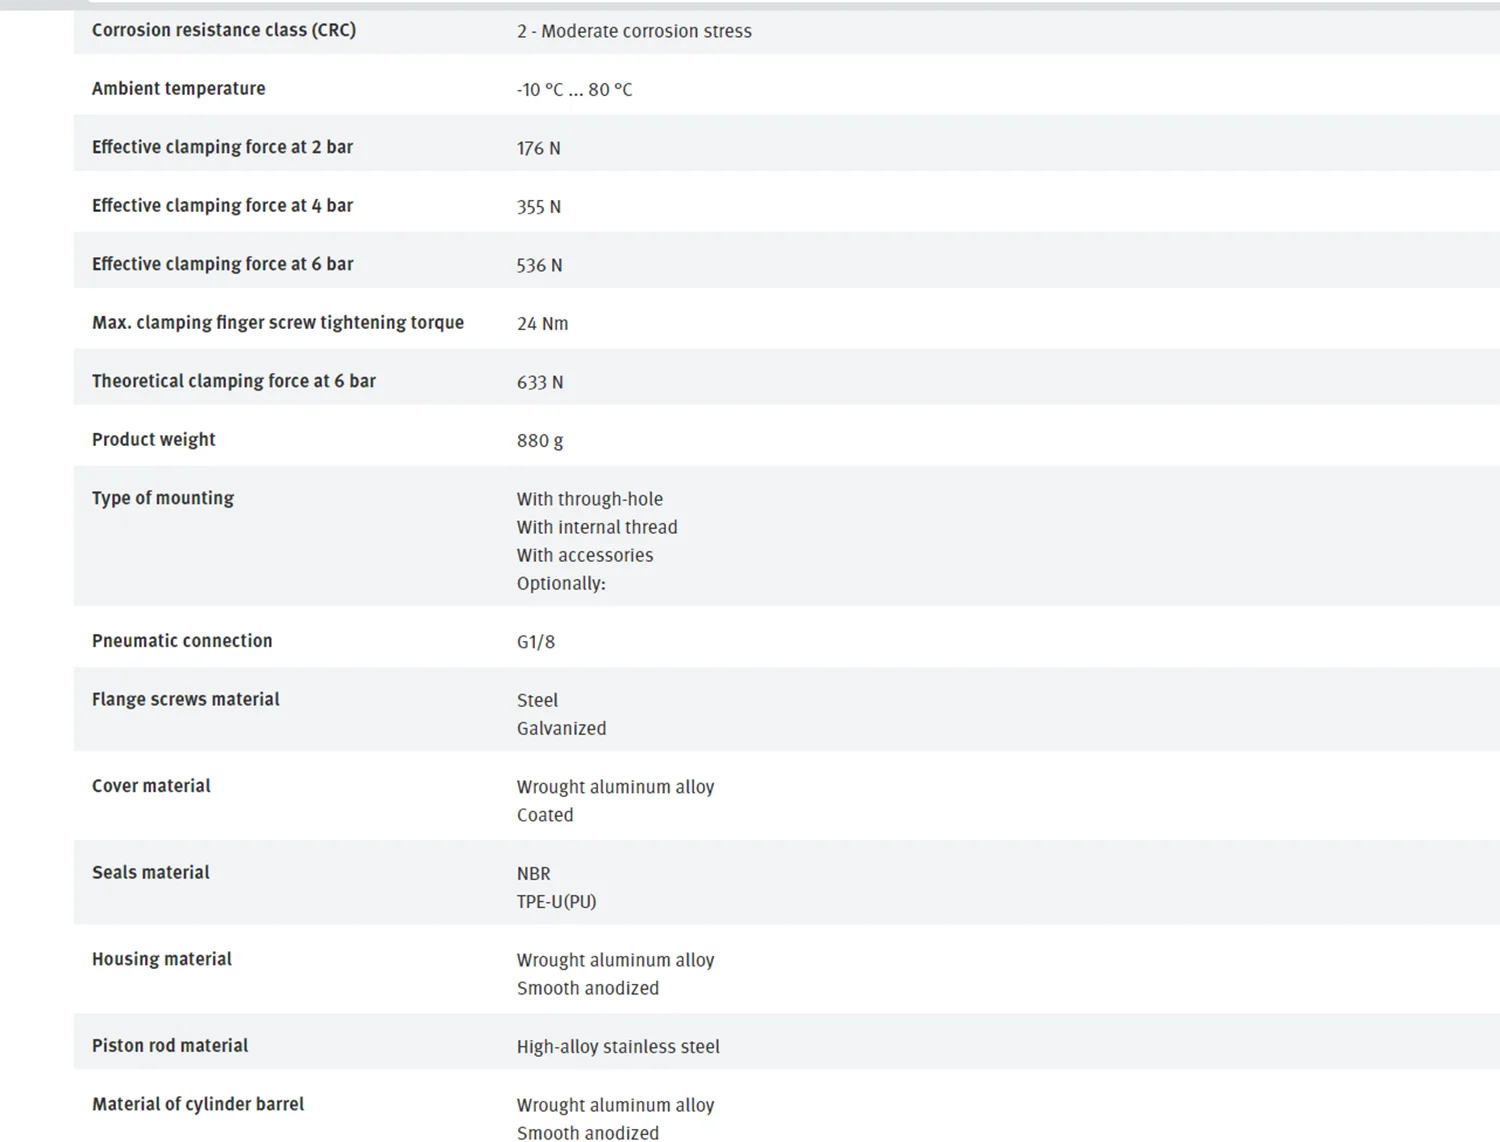Click the Flange screws material label
The width and height of the screenshot is (1500, 1142).
tap(186, 699)
